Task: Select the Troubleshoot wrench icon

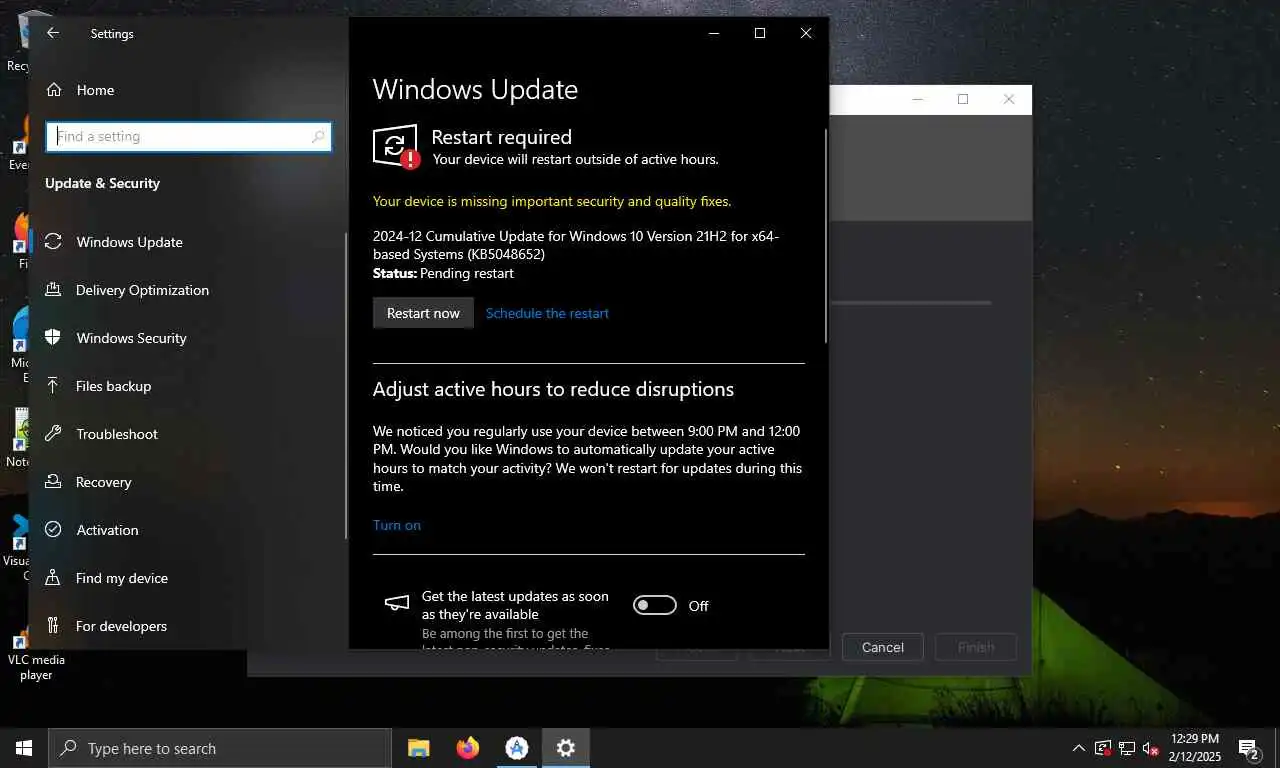Action: point(54,434)
